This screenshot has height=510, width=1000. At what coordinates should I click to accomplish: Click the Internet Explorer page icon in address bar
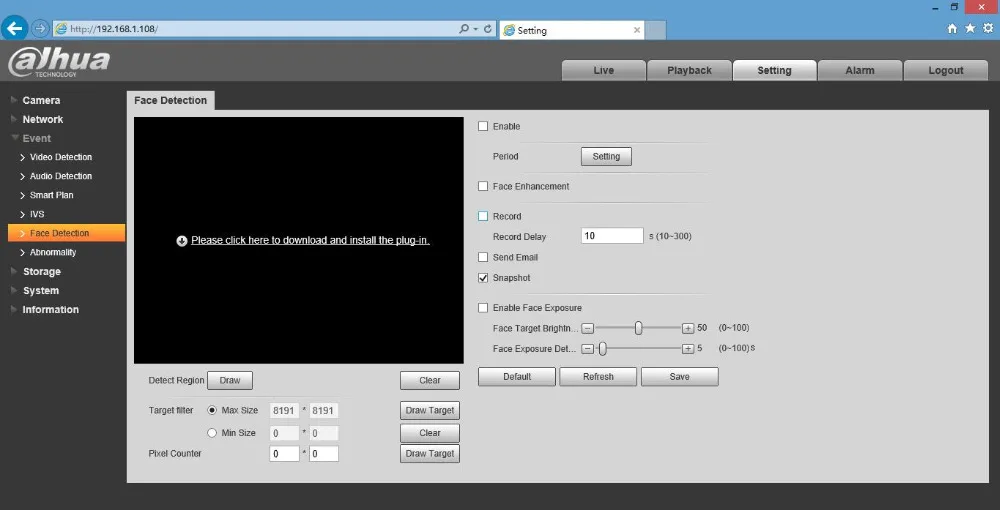[x=61, y=29]
